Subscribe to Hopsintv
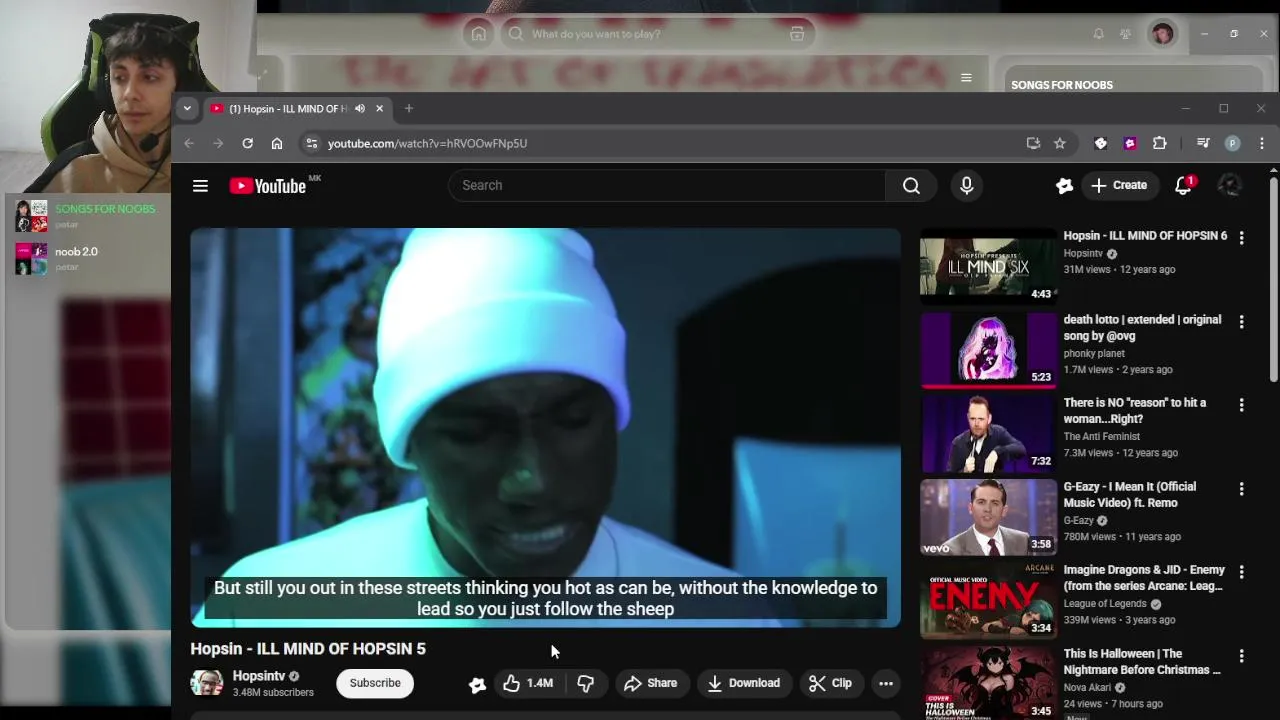Screen dimensions: 1280x720 pos(375,683)
